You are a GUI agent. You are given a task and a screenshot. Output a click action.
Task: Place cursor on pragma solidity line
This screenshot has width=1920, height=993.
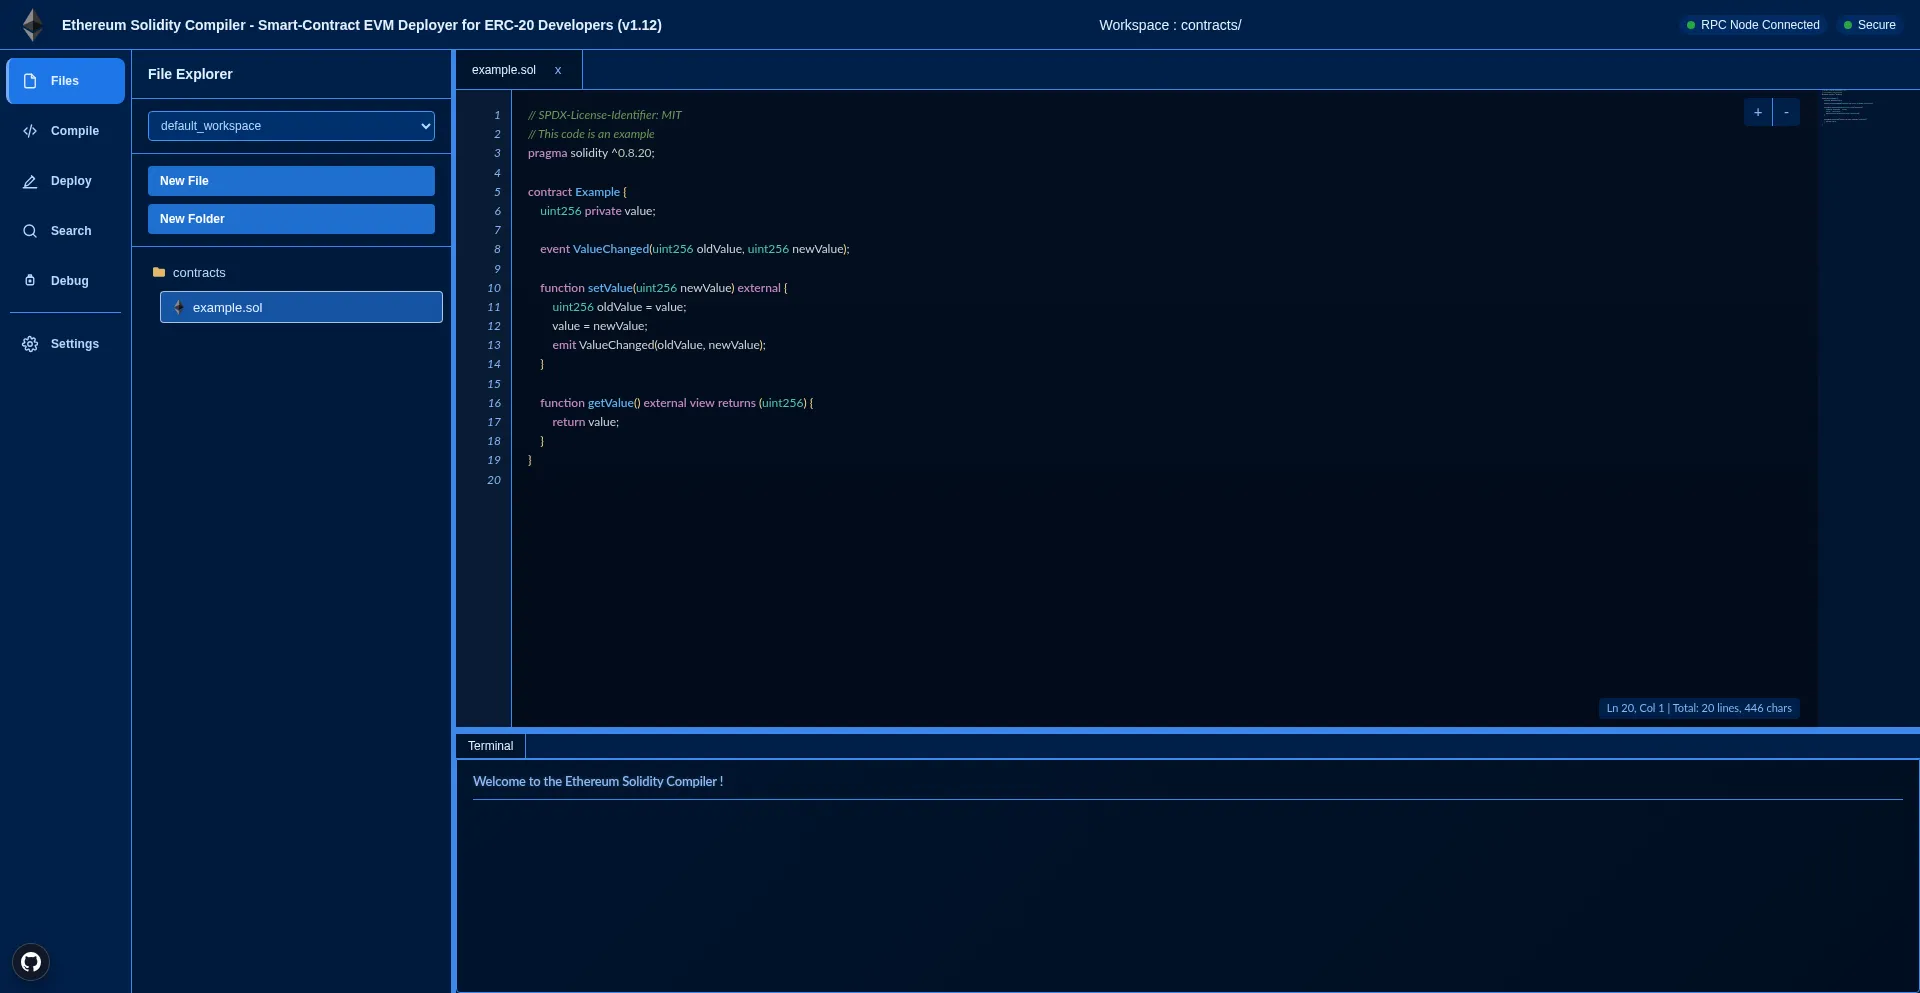[x=591, y=153]
